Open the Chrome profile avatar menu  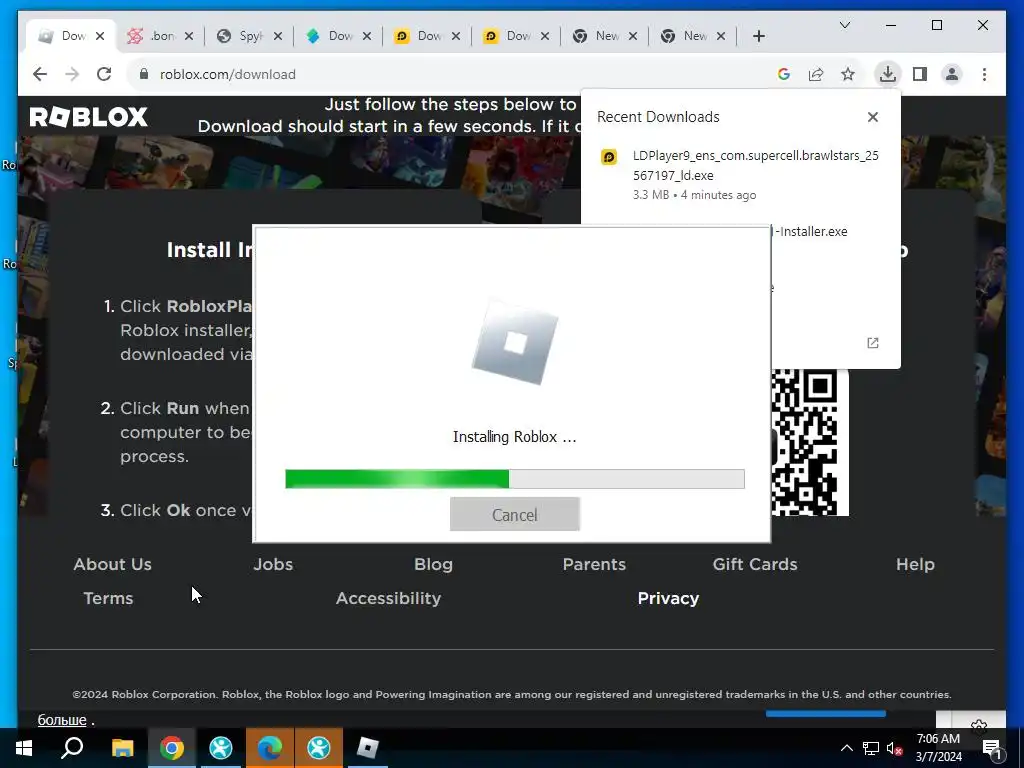[952, 74]
